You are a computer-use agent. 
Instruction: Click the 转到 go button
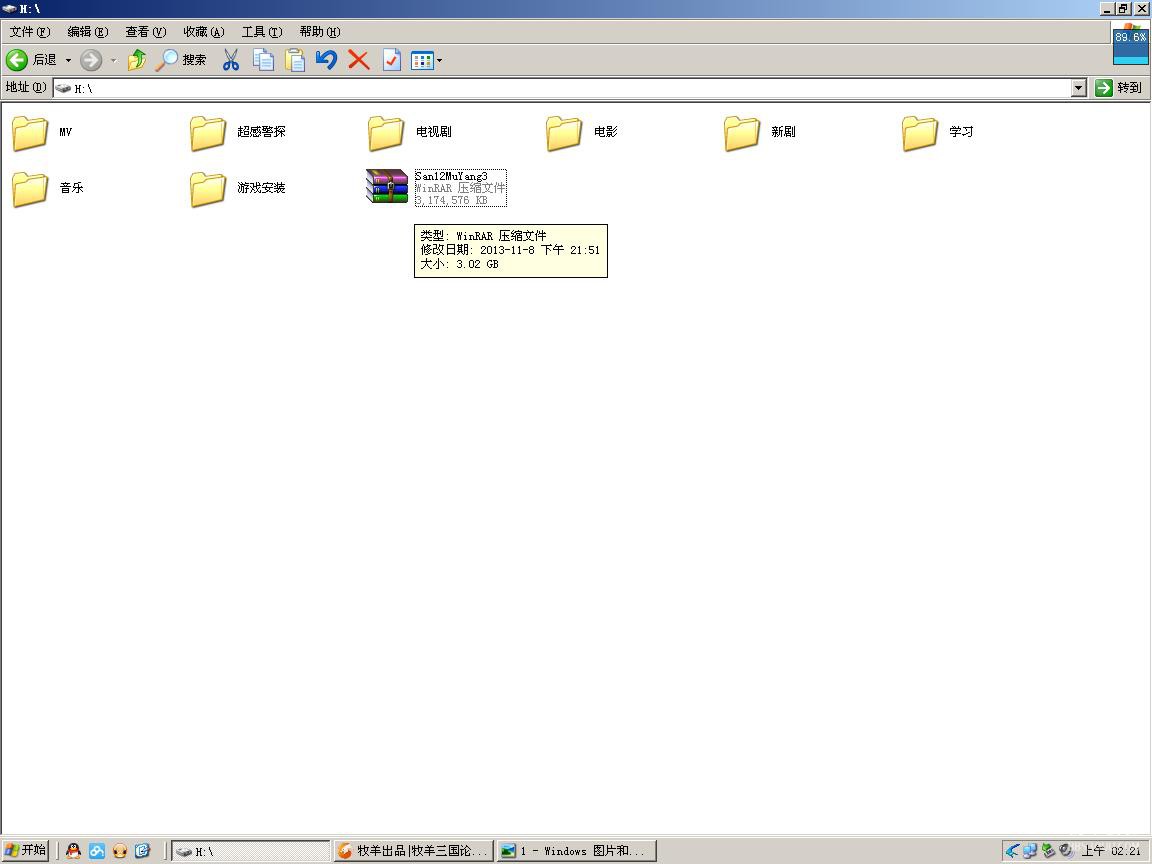[x=1118, y=88]
